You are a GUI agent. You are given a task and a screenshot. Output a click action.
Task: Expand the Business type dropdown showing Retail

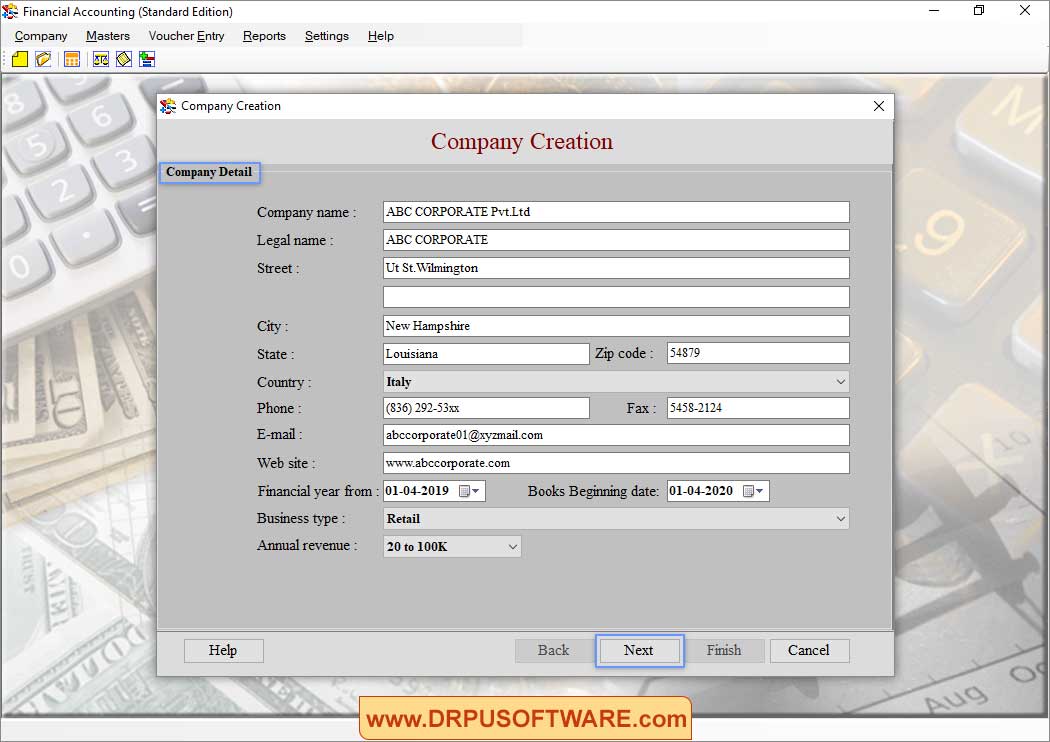(839, 519)
